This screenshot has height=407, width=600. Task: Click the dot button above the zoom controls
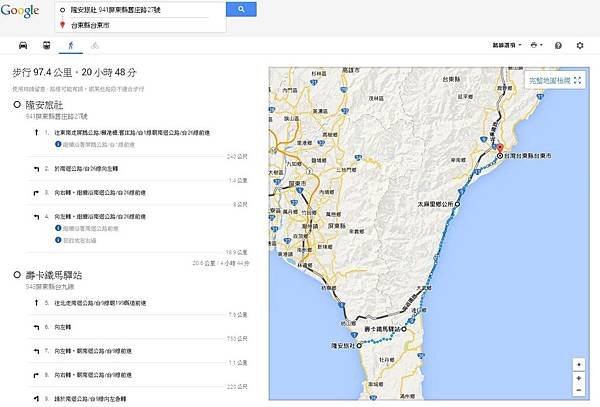pyautogui.click(x=579, y=364)
